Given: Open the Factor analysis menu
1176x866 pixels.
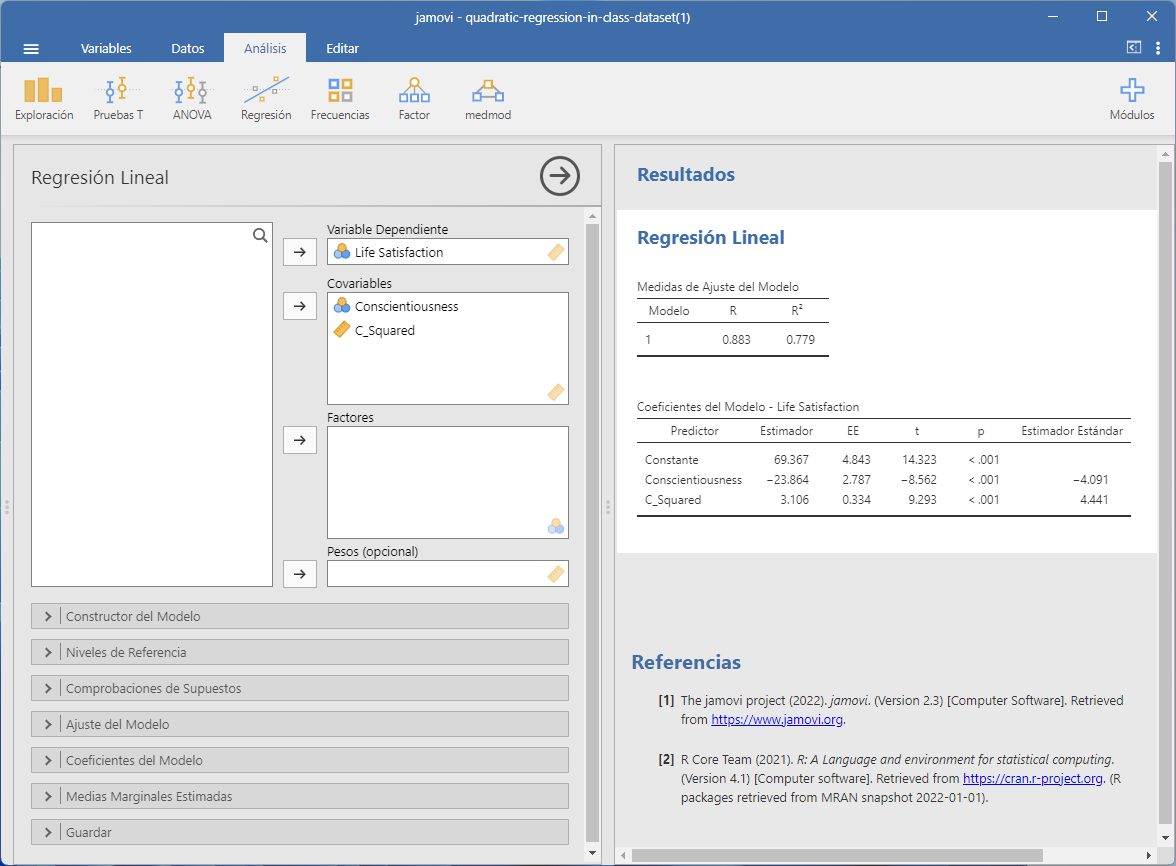Looking at the screenshot, I should [414, 99].
